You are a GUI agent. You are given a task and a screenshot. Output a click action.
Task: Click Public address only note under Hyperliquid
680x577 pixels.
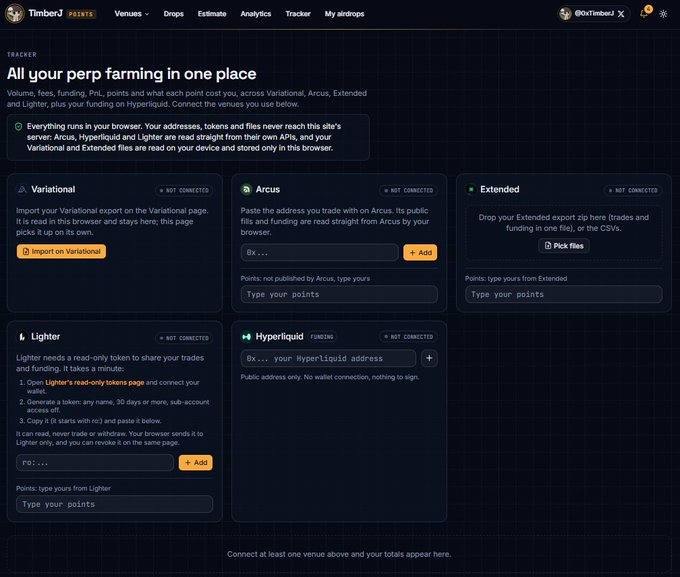pyautogui.click(x=330, y=377)
